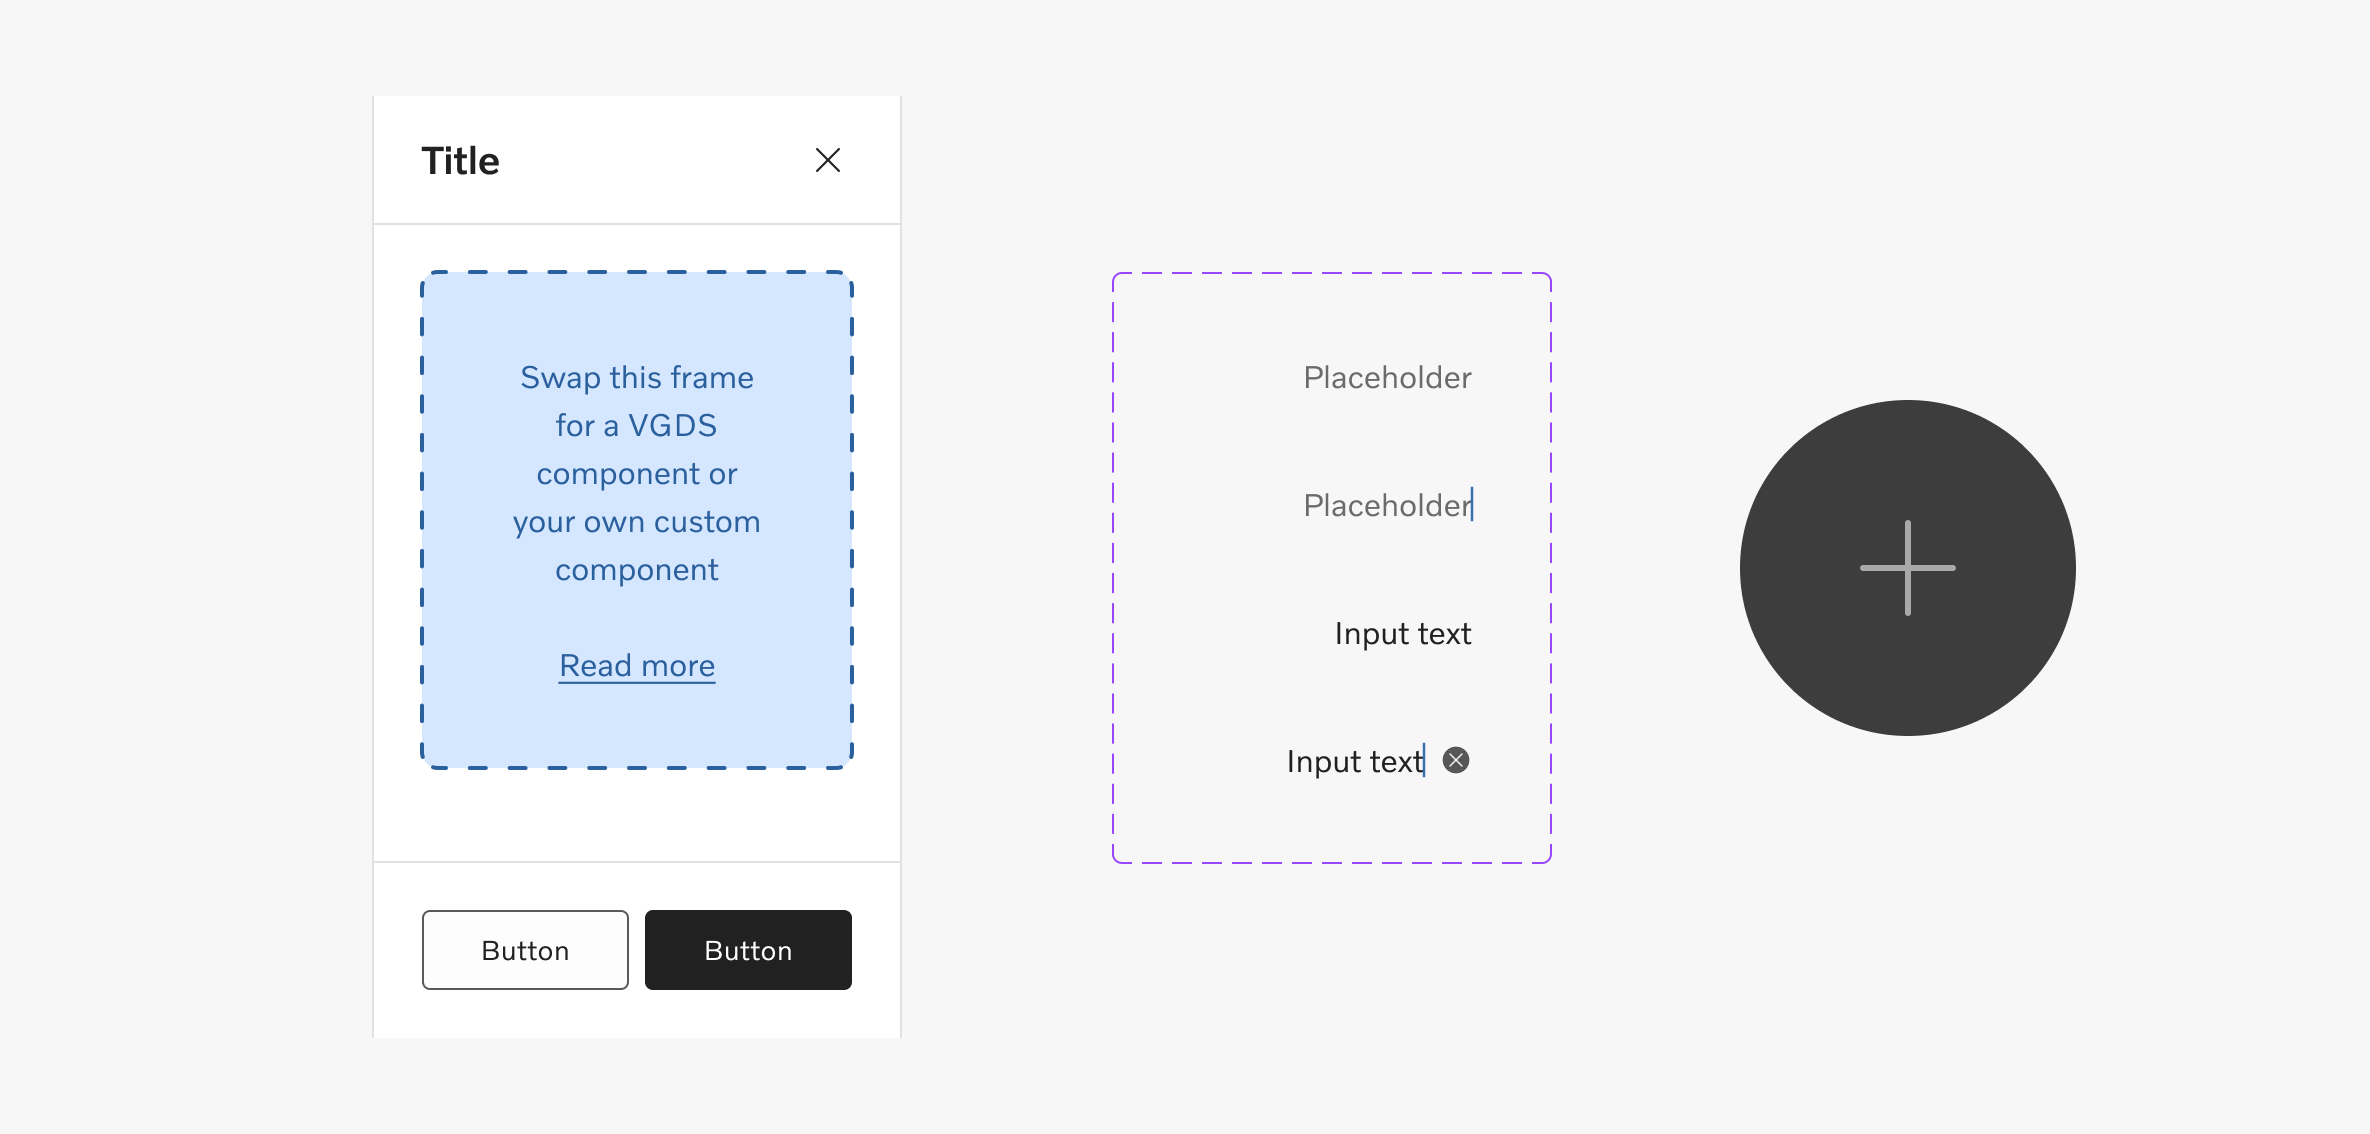
Task: Click the plus icon inside the dark circle
Action: pos(1906,567)
